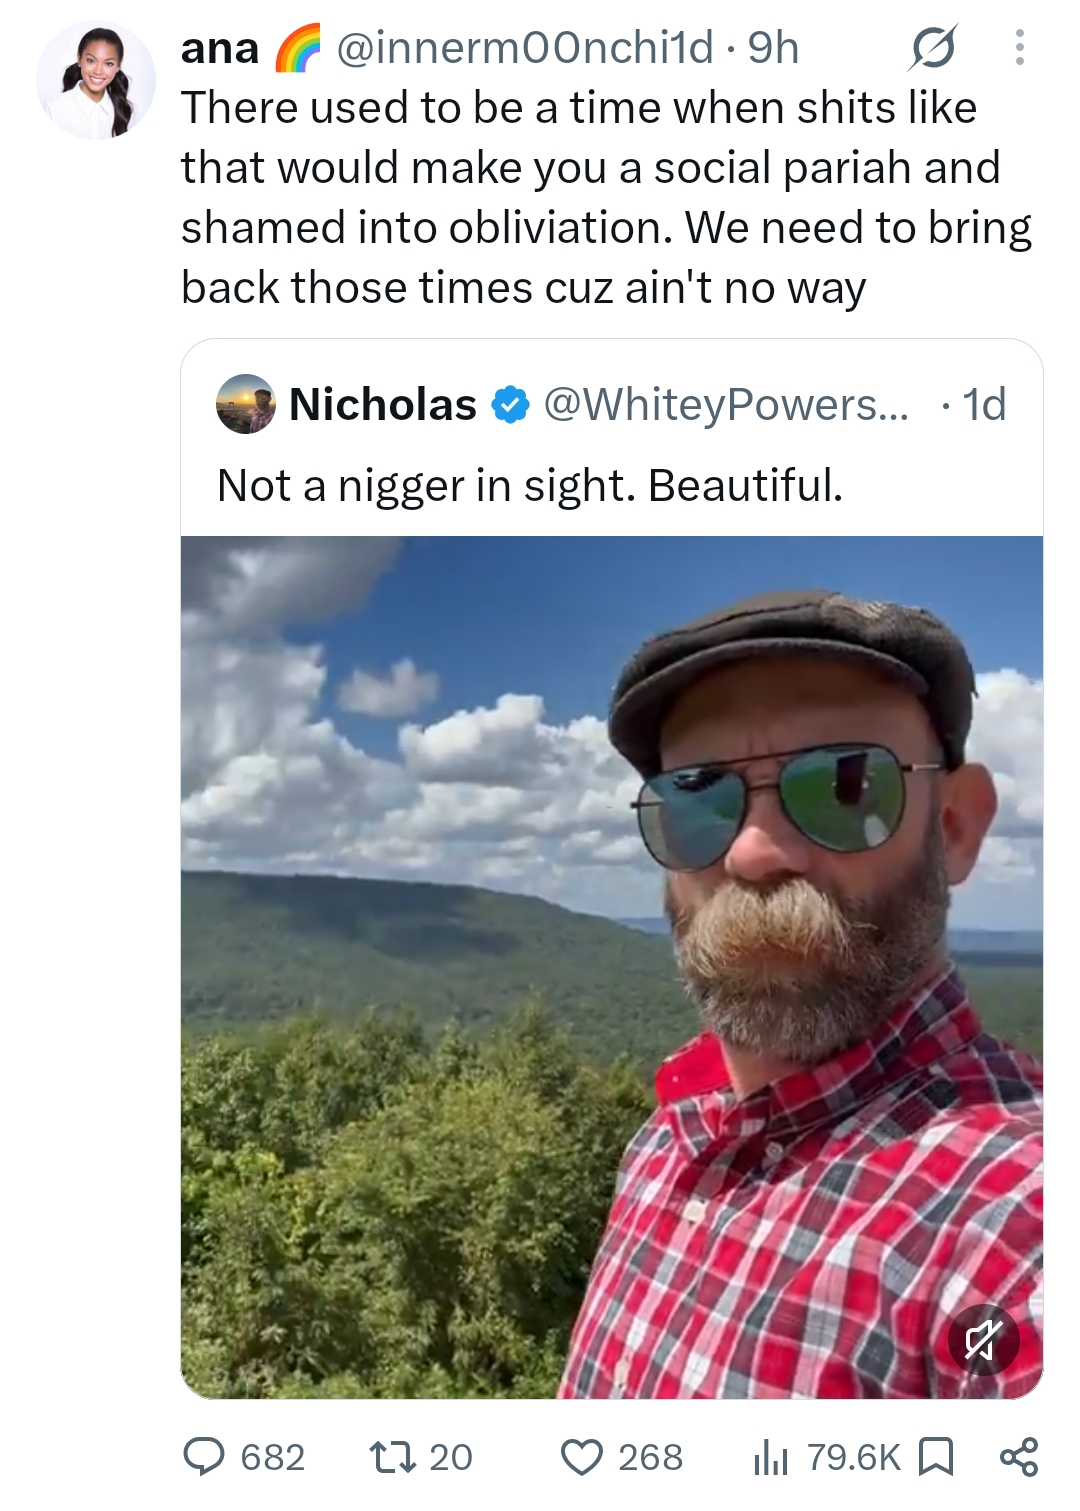
Task: Open the @innerm00nchi1d handle
Action: click(x=525, y=47)
